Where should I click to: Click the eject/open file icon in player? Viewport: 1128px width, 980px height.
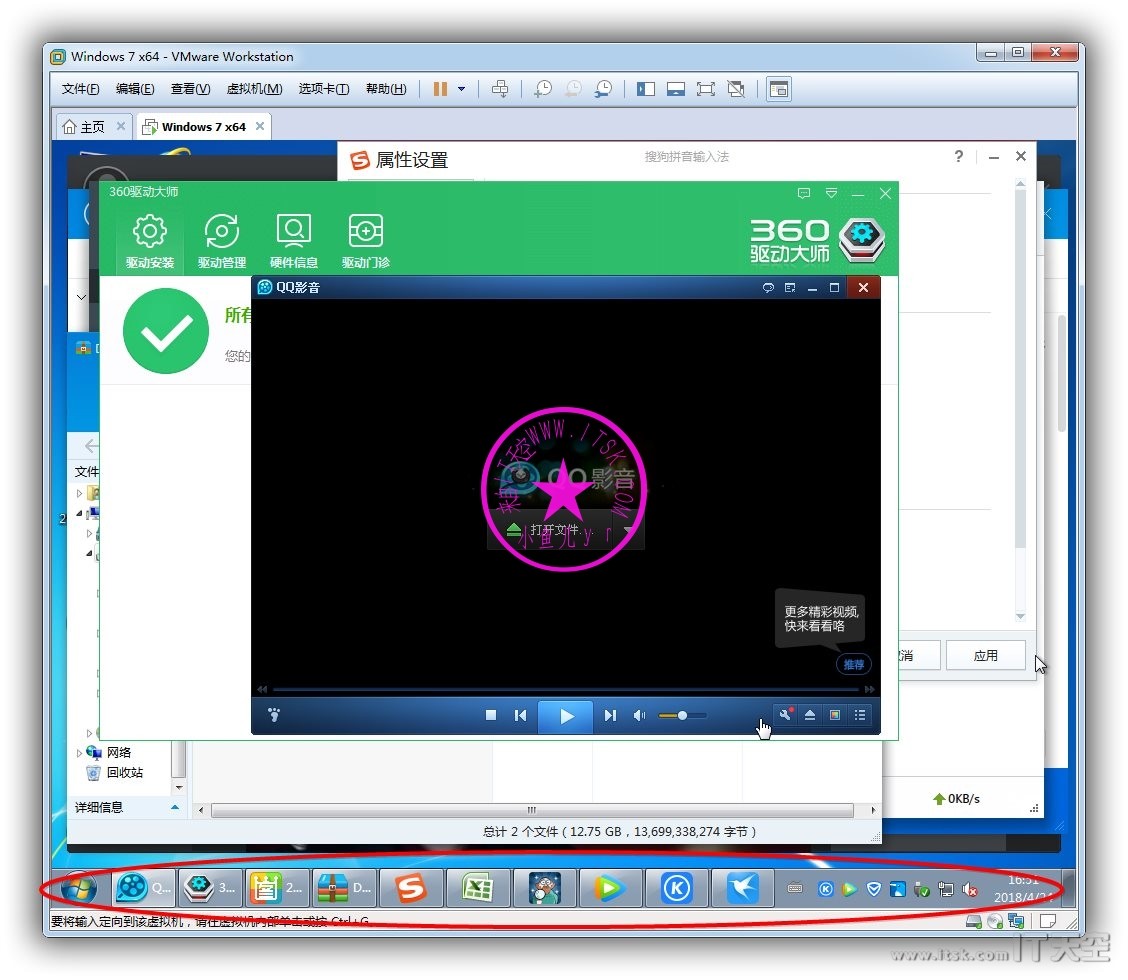coord(810,715)
